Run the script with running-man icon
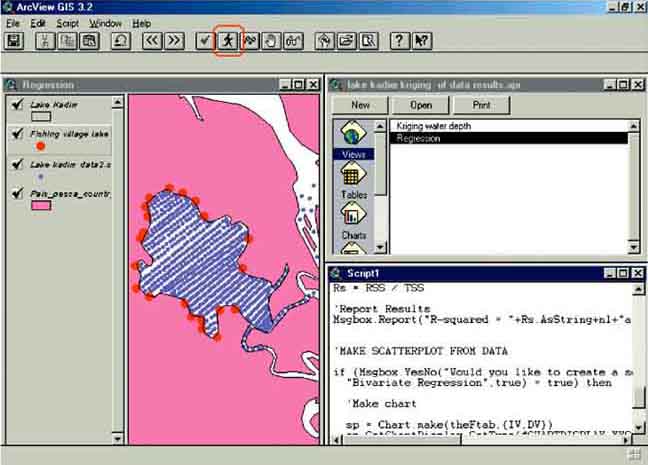This screenshot has width=648, height=465. (228, 41)
